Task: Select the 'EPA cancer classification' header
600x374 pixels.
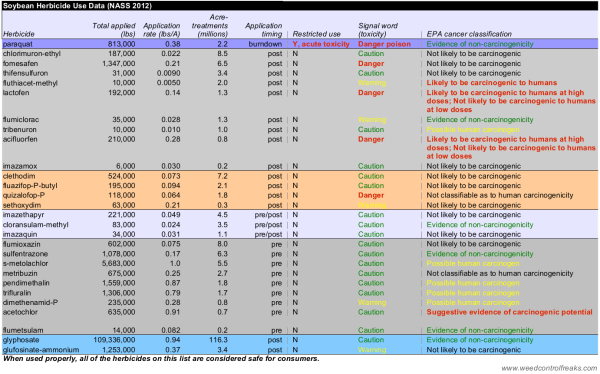Action: click(469, 34)
